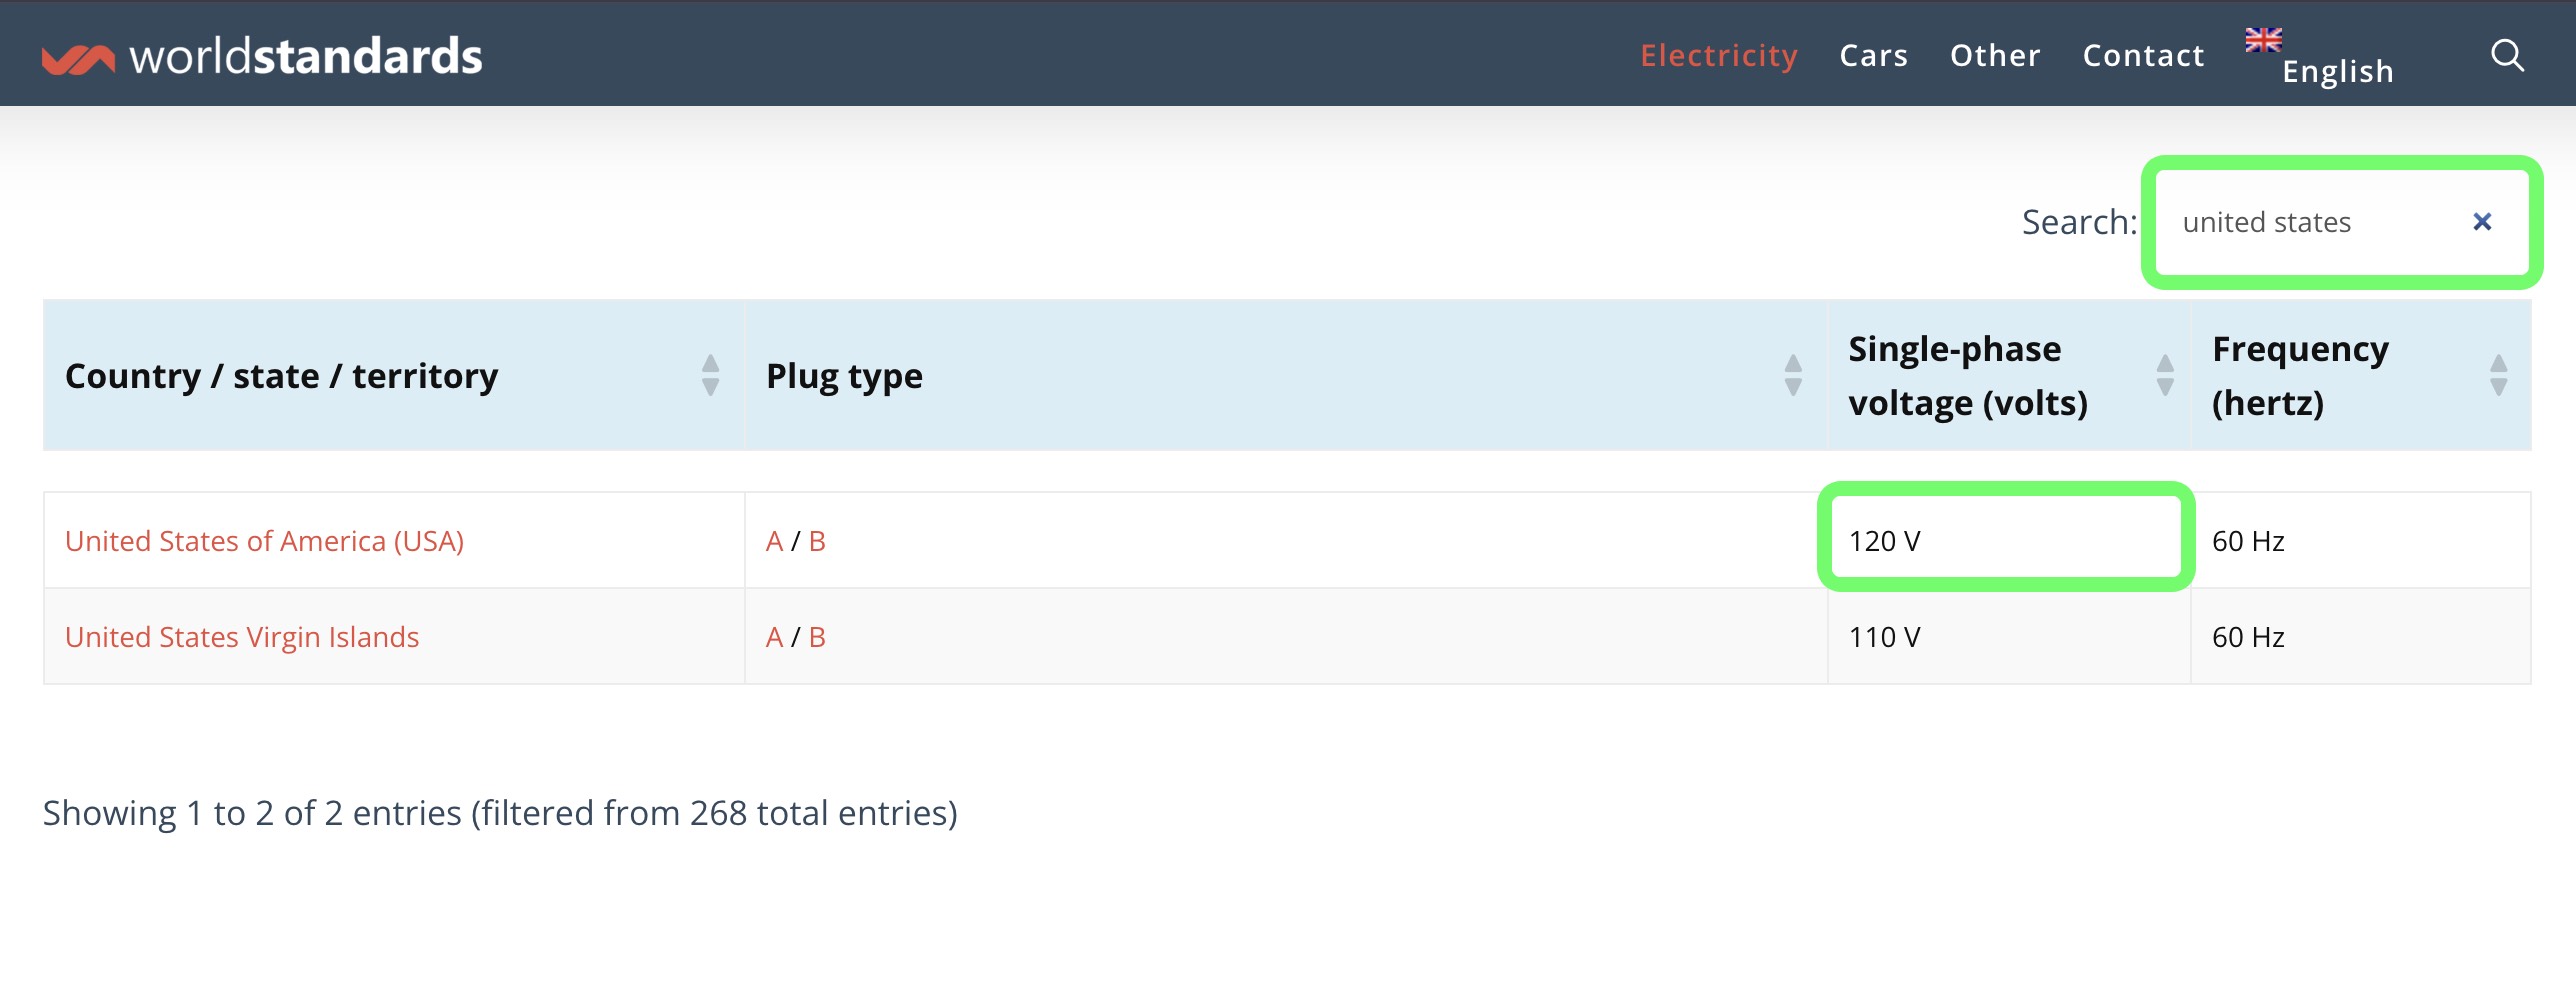Click plug type A in USA row
This screenshot has width=2576, height=1008.
[774, 541]
